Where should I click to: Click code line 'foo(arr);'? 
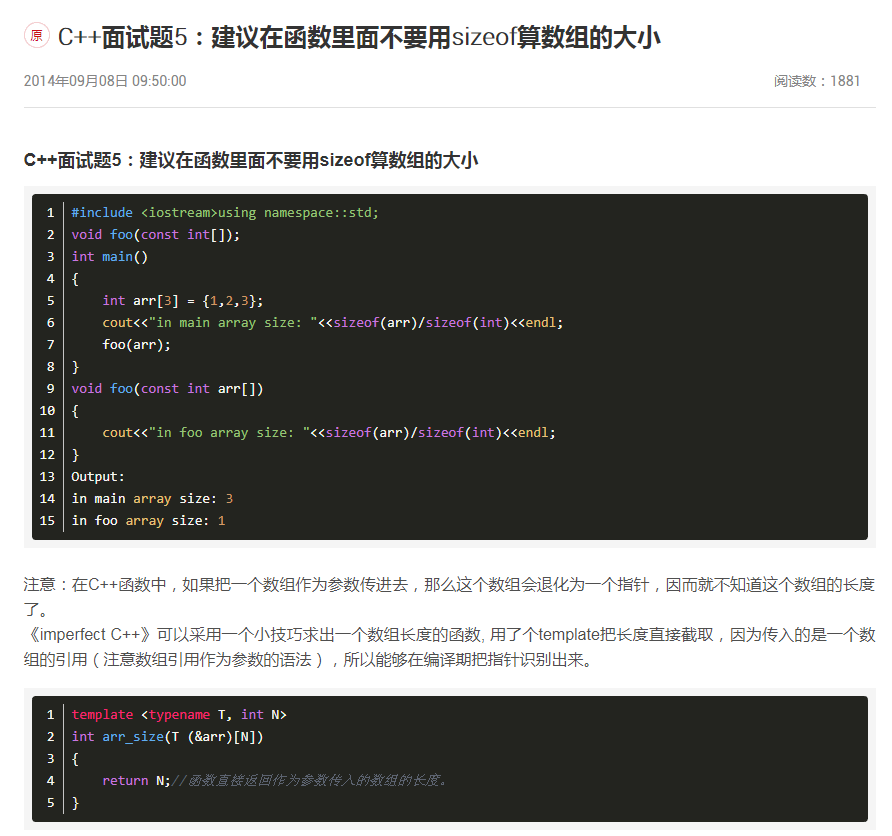point(136,345)
